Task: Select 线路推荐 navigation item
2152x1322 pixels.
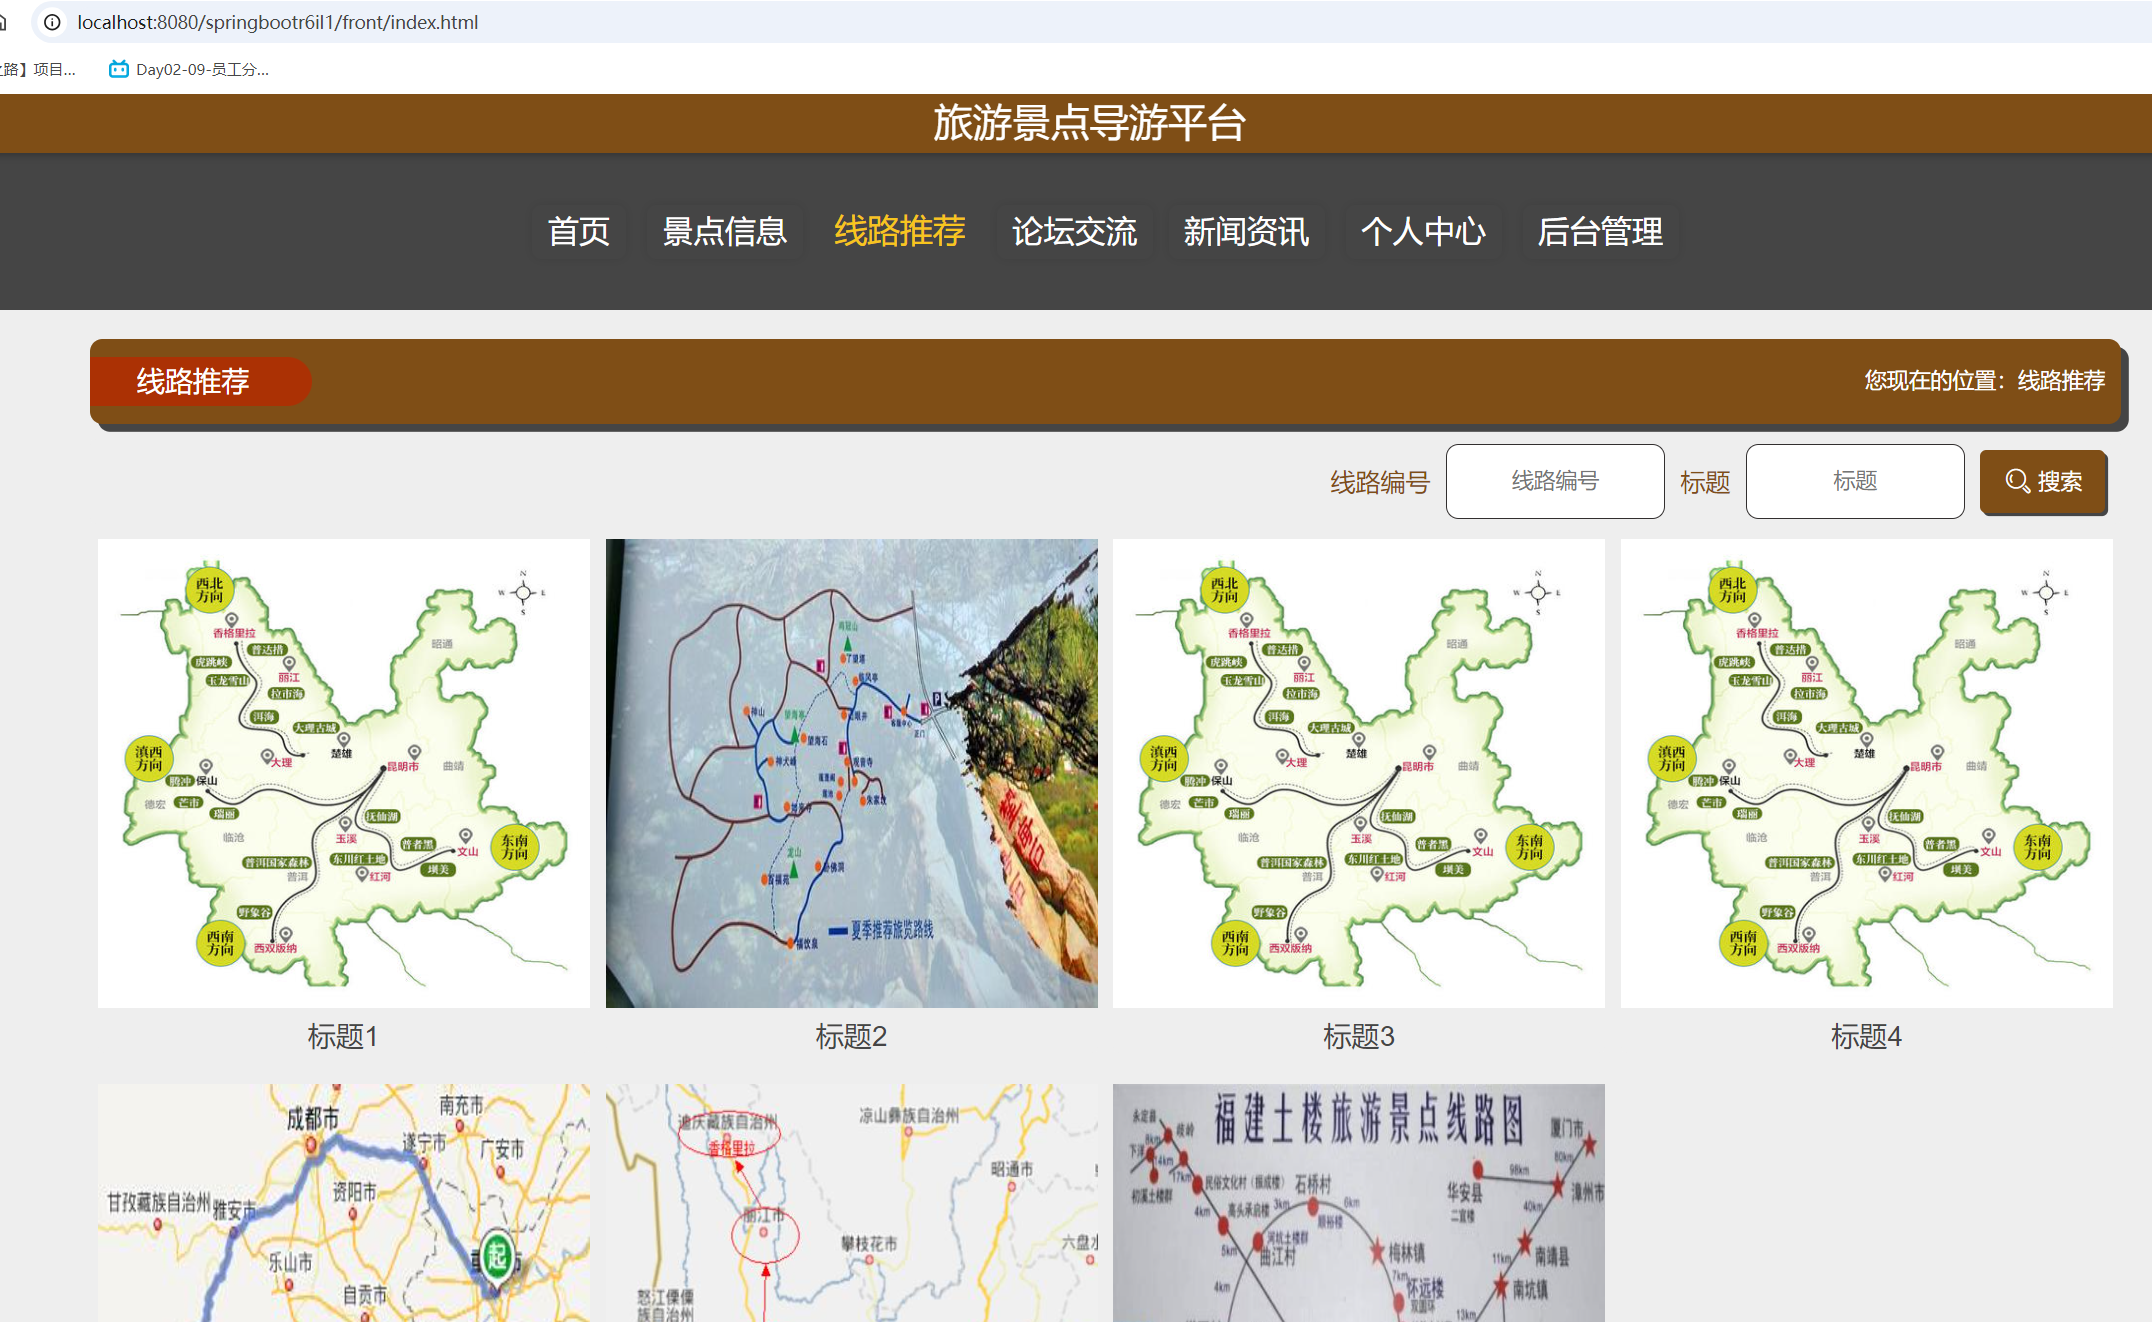Action: (x=898, y=232)
